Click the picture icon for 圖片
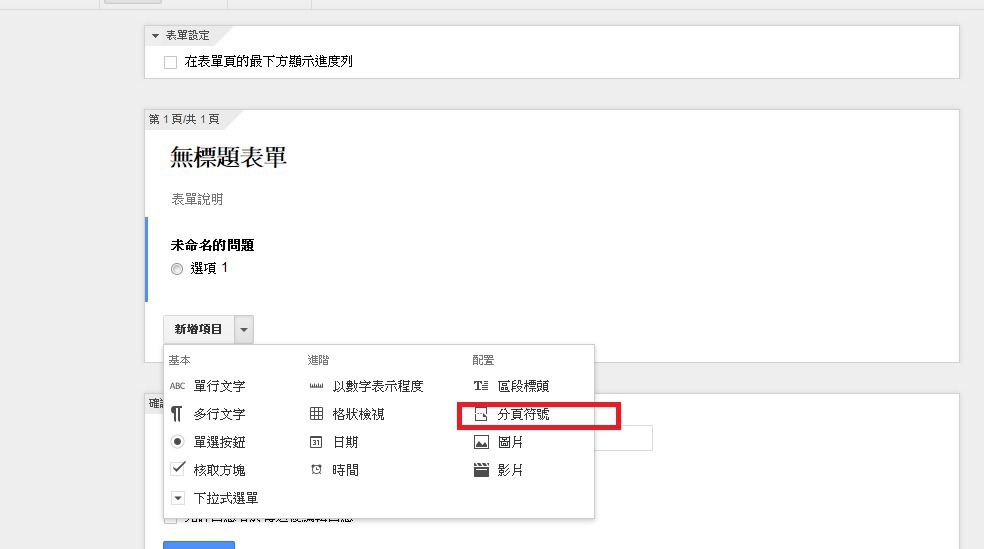984x549 pixels. point(481,442)
